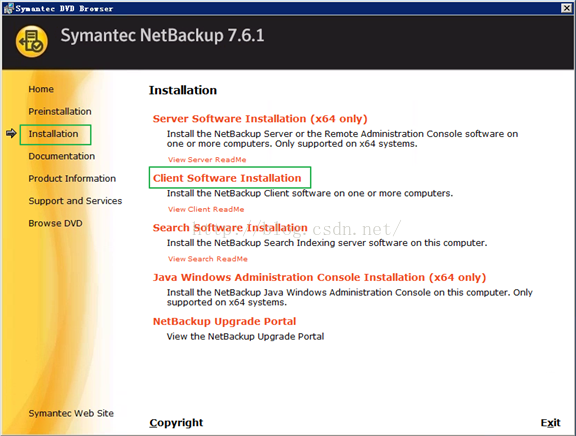Open Support and Services

click(x=75, y=201)
